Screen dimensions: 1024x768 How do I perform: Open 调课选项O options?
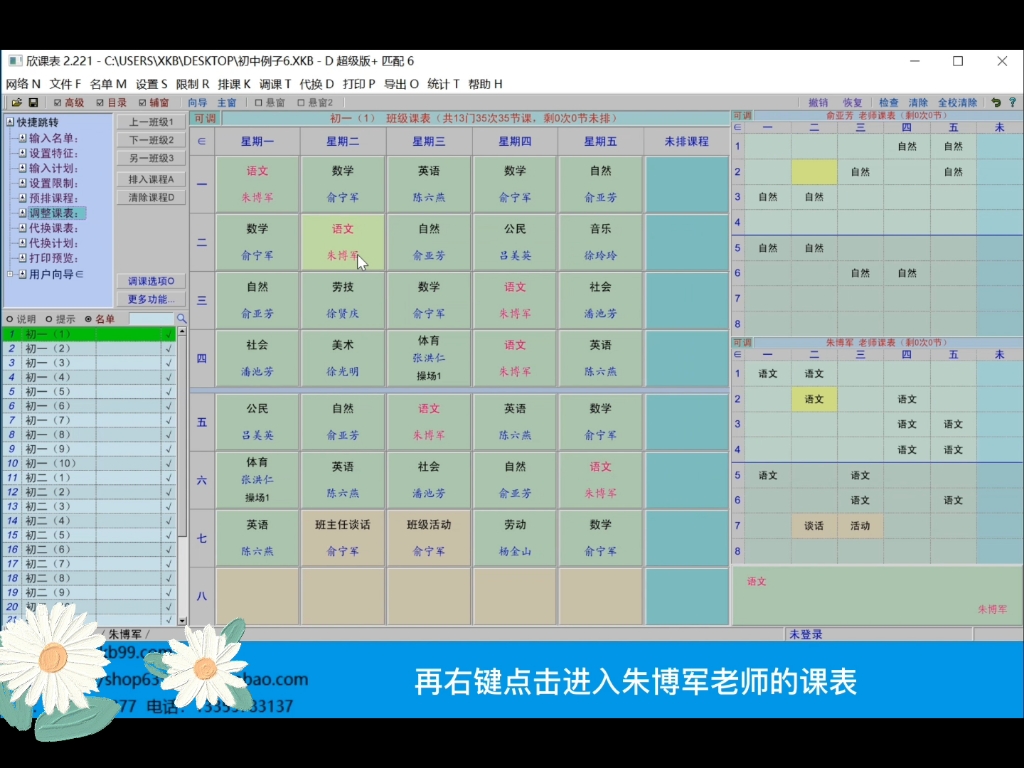[x=150, y=281]
